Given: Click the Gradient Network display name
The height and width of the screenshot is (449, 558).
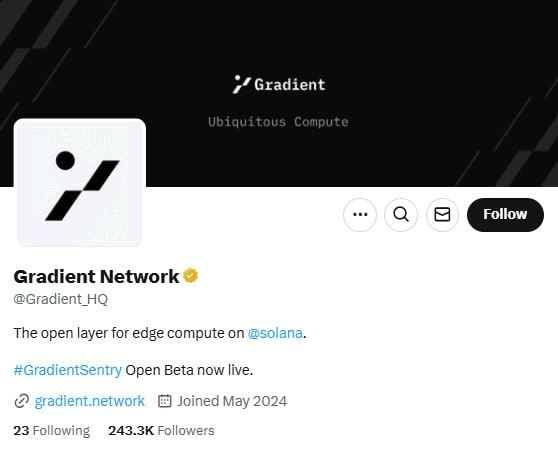Looking at the screenshot, I should click(96, 276).
